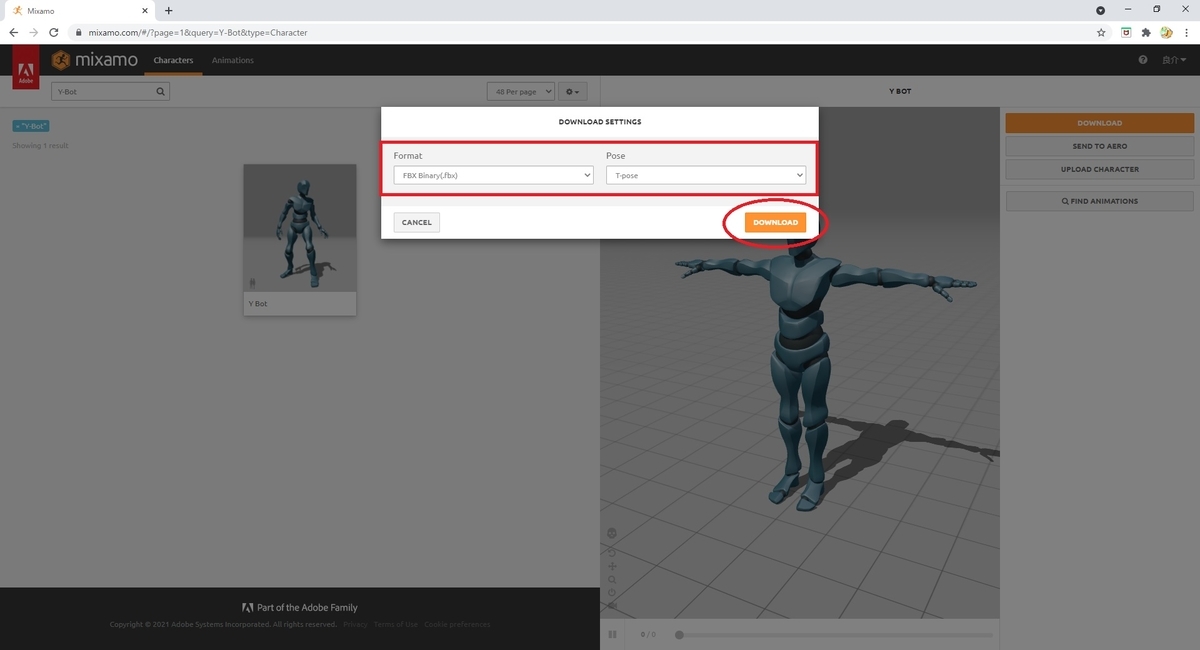The width and height of the screenshot is (1200, 650).
Task: Click the Find Animations button
Action: [1099, 201]
